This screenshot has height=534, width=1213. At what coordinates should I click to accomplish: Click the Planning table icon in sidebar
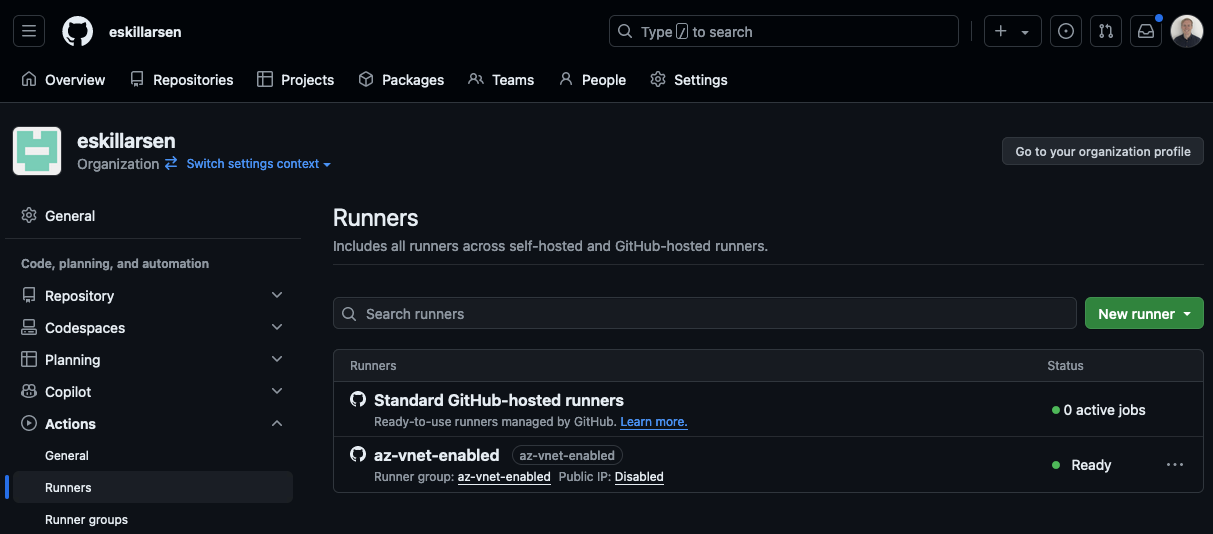(29, 360)
